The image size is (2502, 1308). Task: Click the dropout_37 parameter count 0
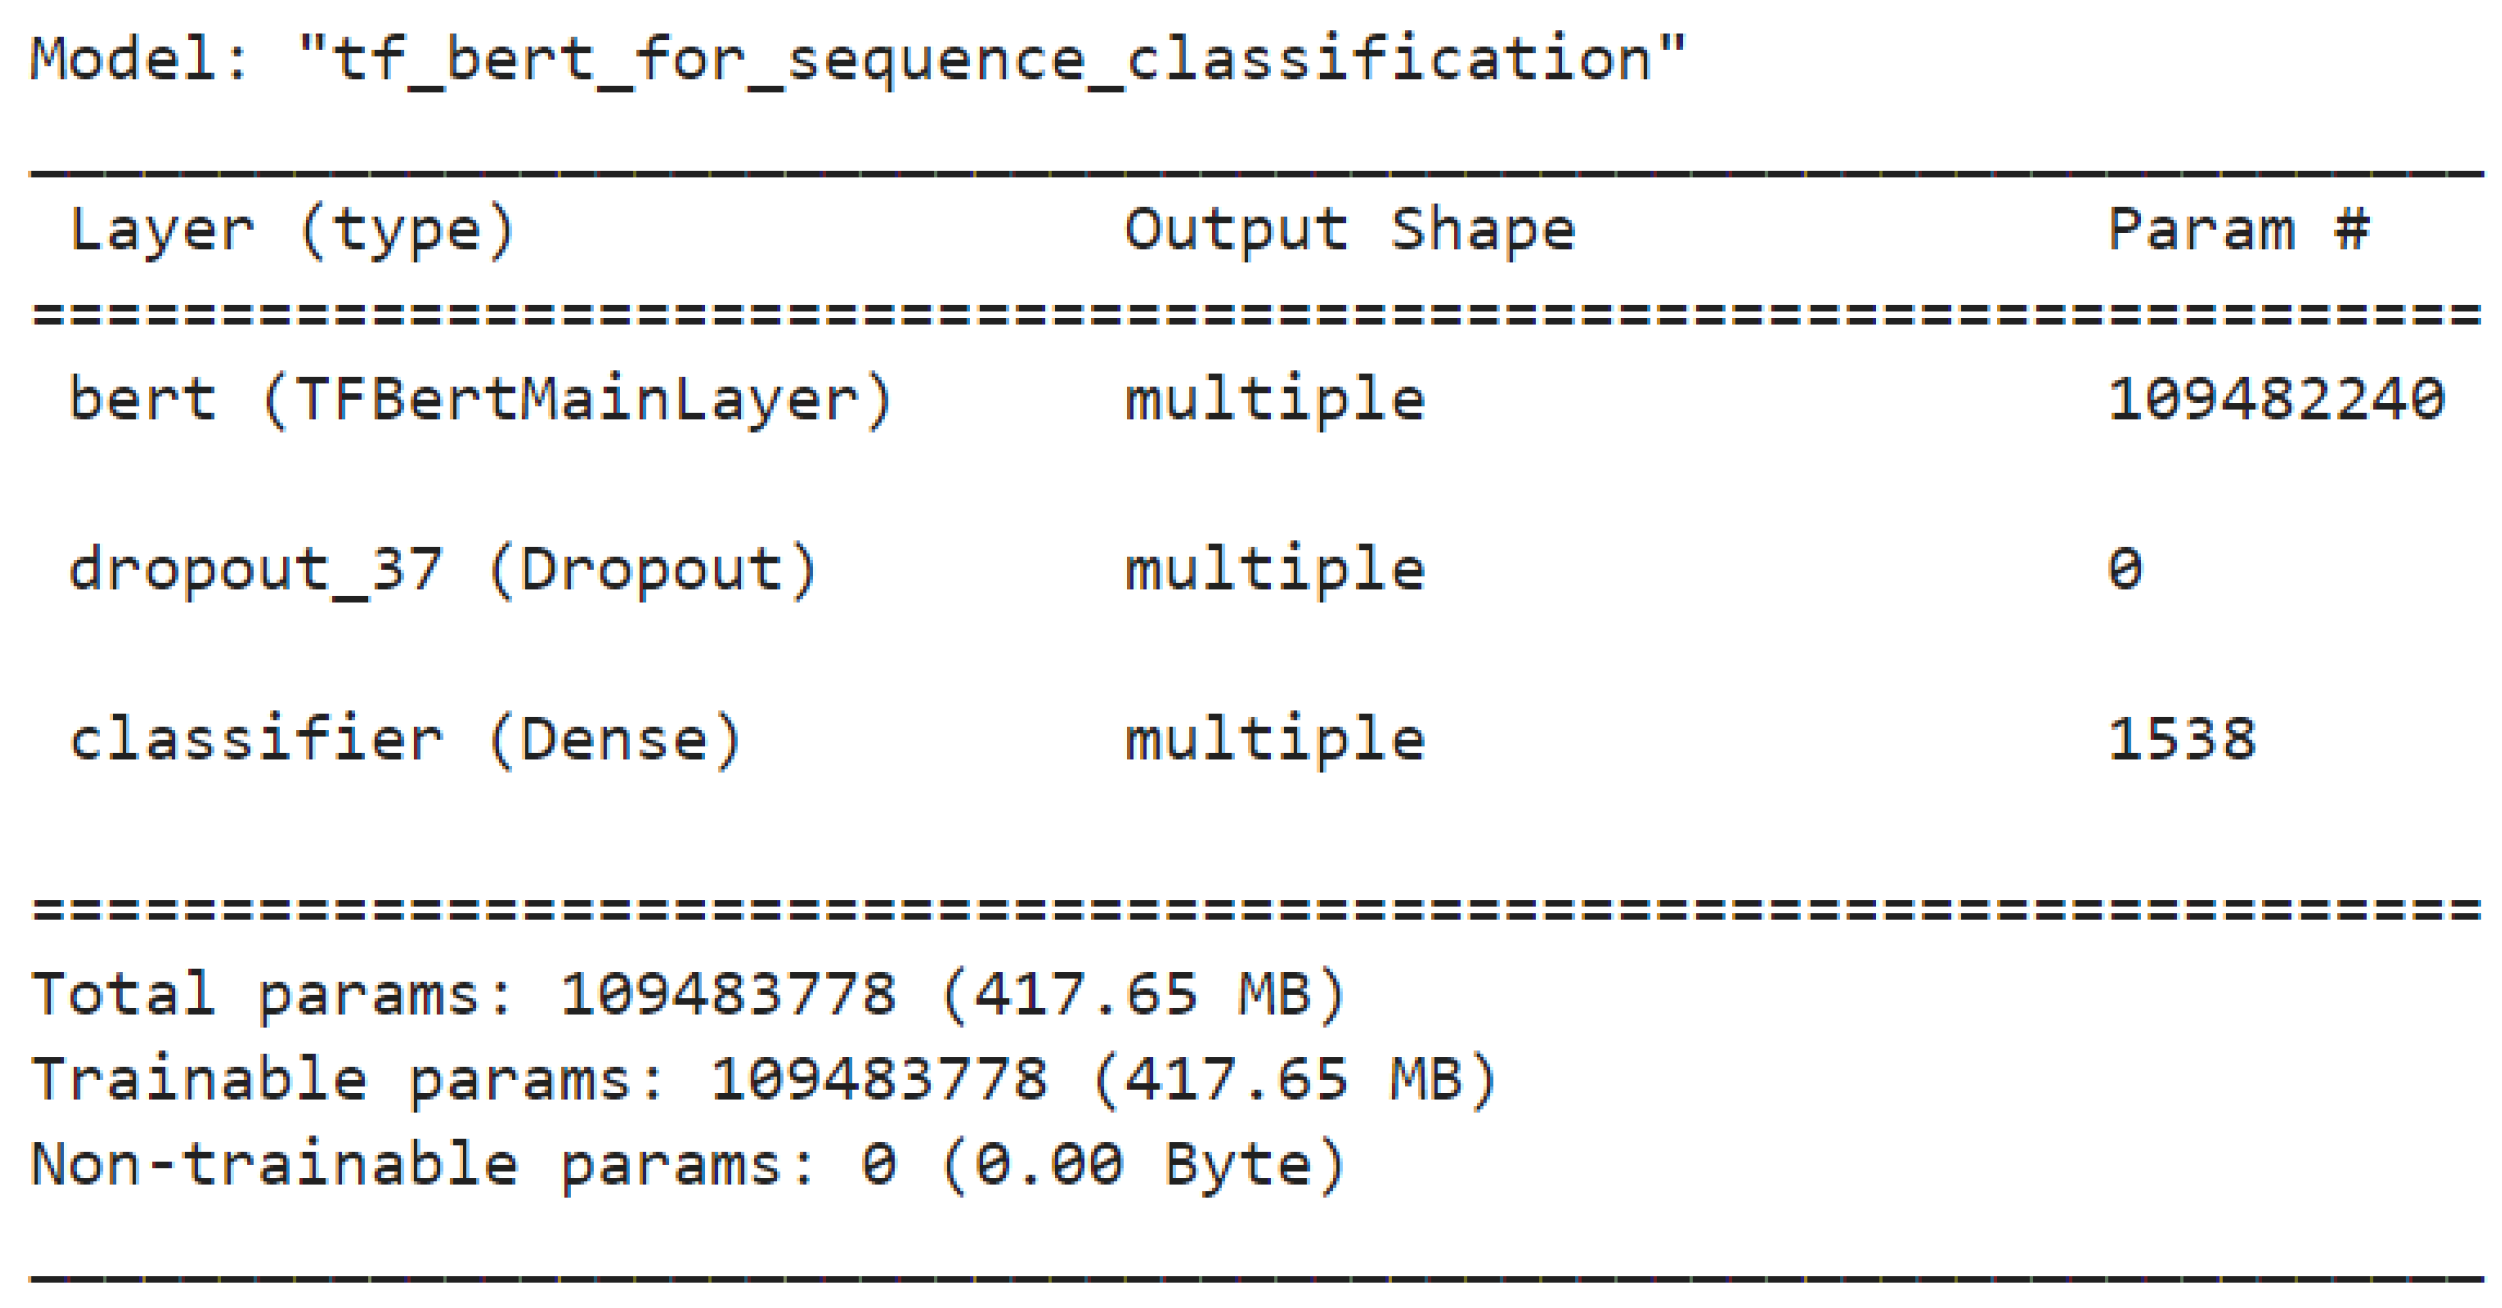(x=2125, y=571)
